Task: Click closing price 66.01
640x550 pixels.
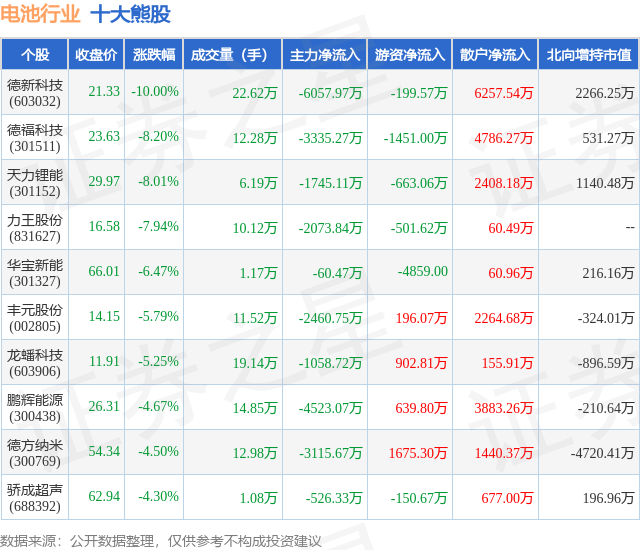Action: 104,271
